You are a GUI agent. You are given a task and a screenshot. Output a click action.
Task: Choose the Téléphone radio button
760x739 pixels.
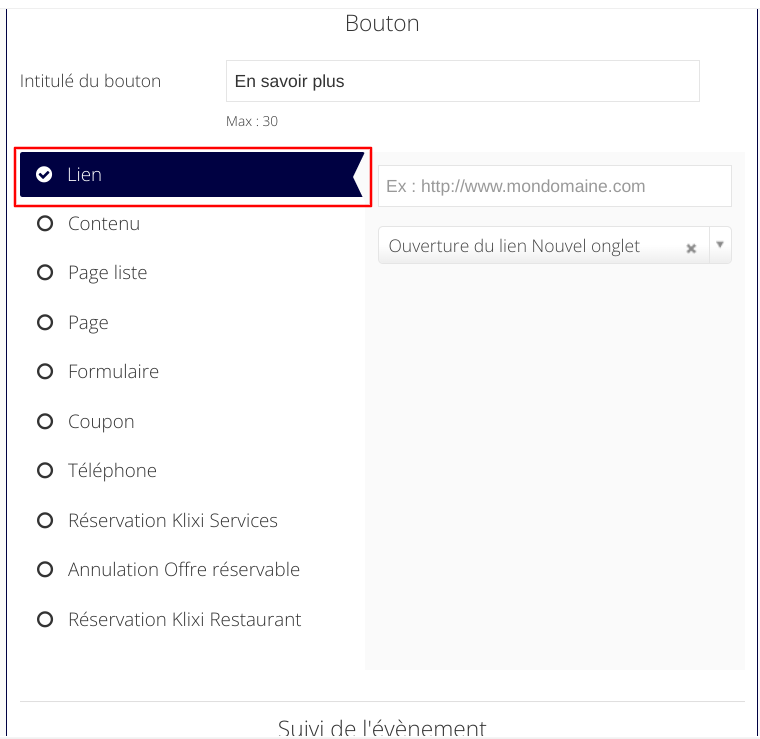pos(44,471)
